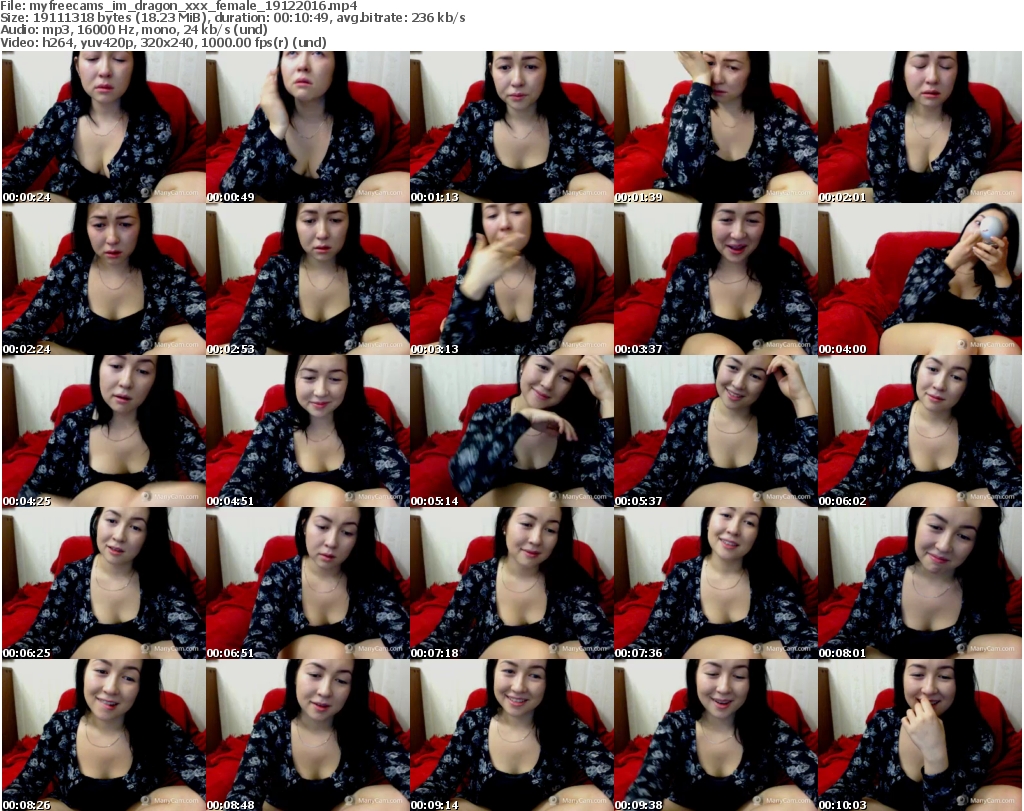This screenshot has height=811, width=1024.
Task: Click the thumbnail stamped 00:01:13
Action: tap(511, 127)
